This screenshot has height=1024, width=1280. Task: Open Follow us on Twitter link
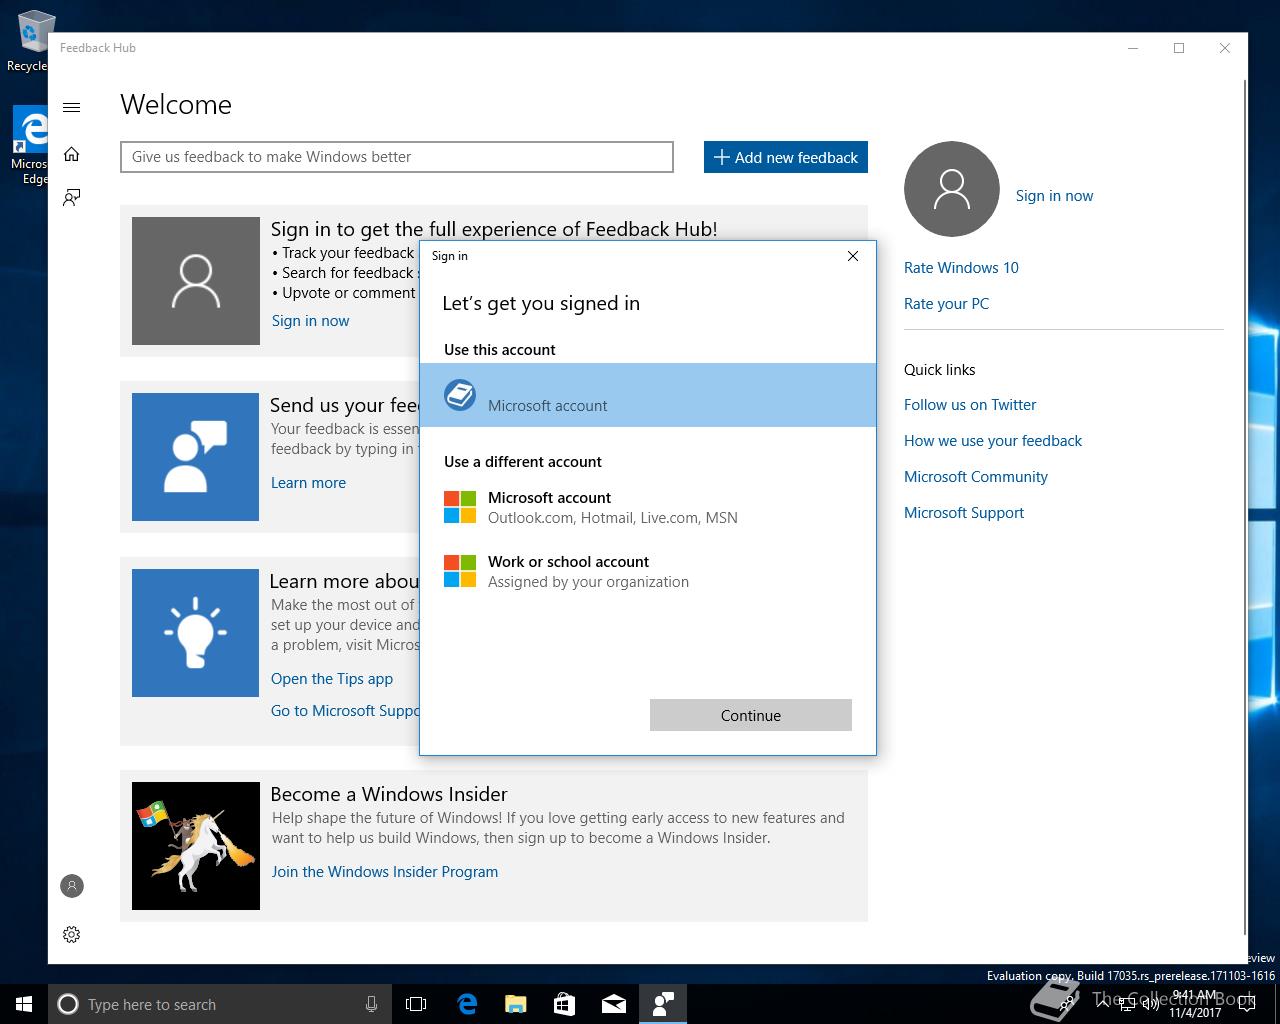click(970, 405)
